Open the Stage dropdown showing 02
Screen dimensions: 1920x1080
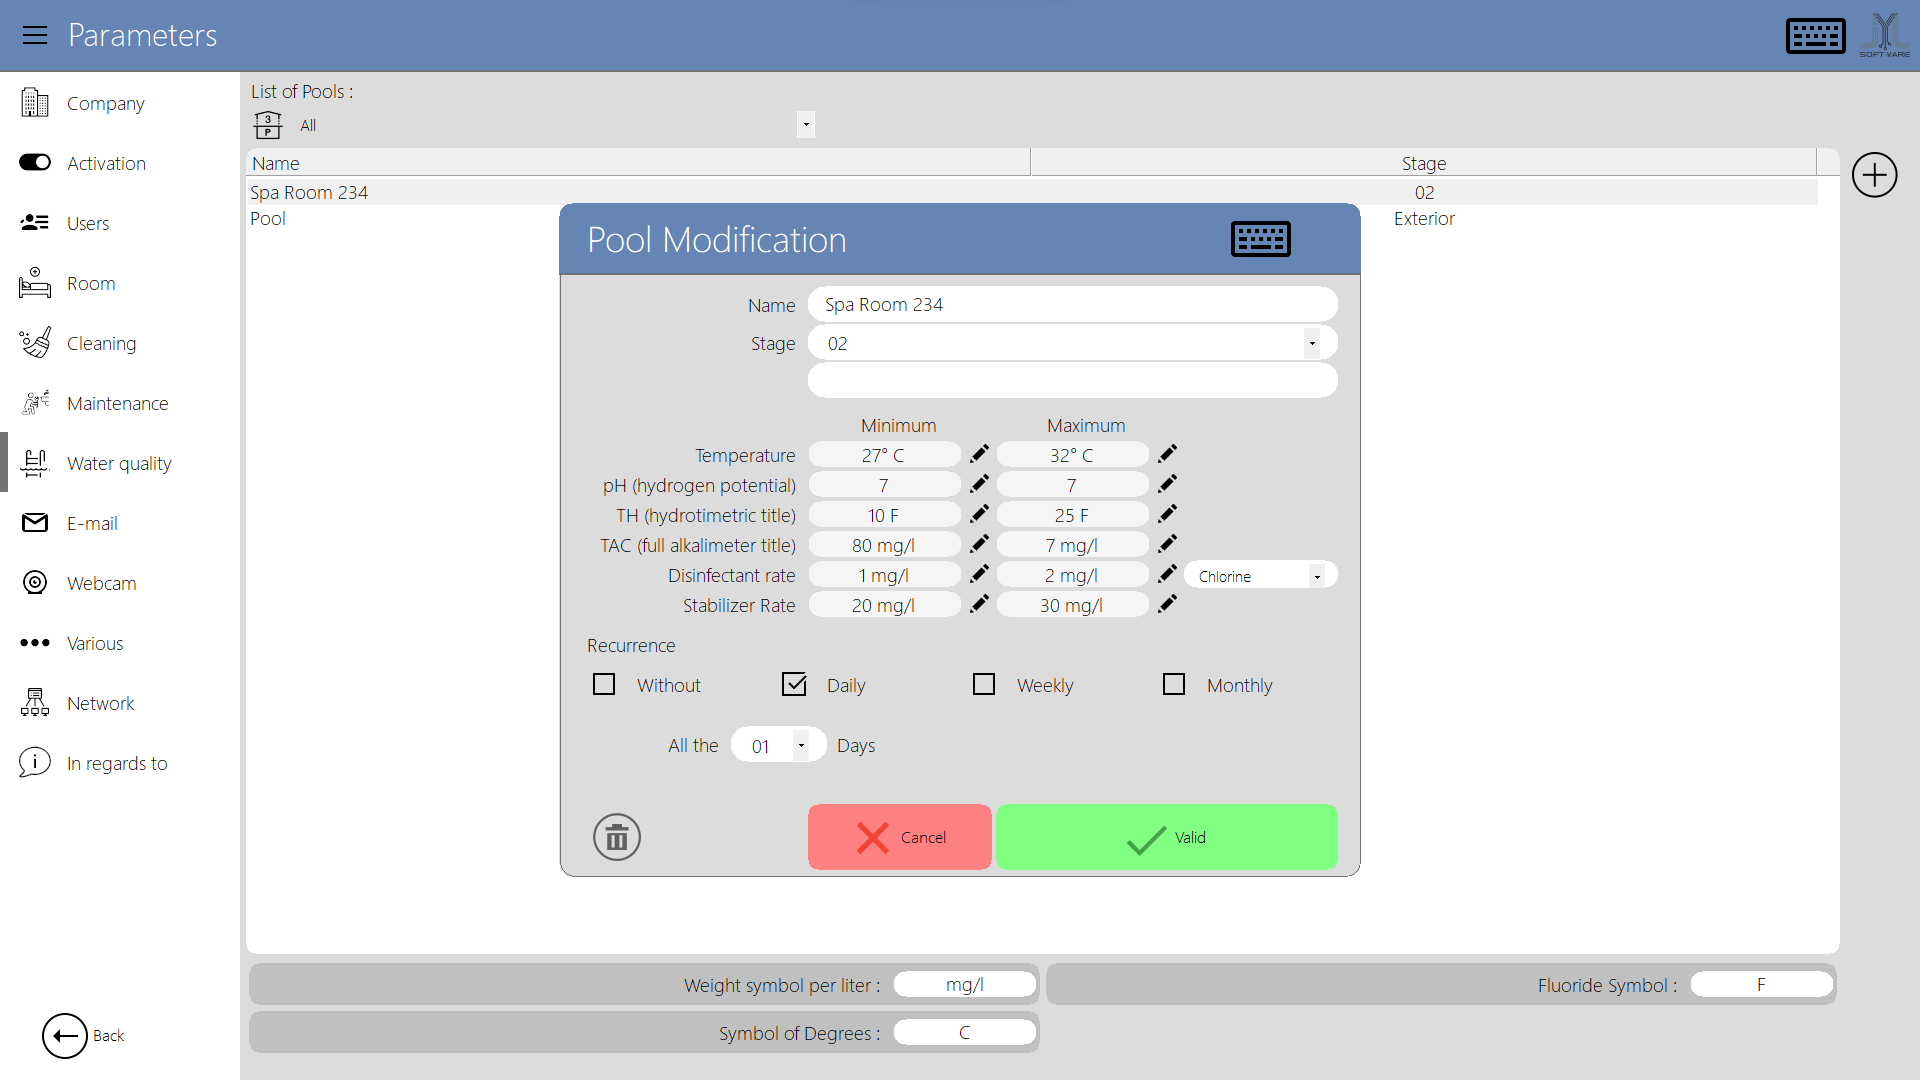pos(1311,343)
